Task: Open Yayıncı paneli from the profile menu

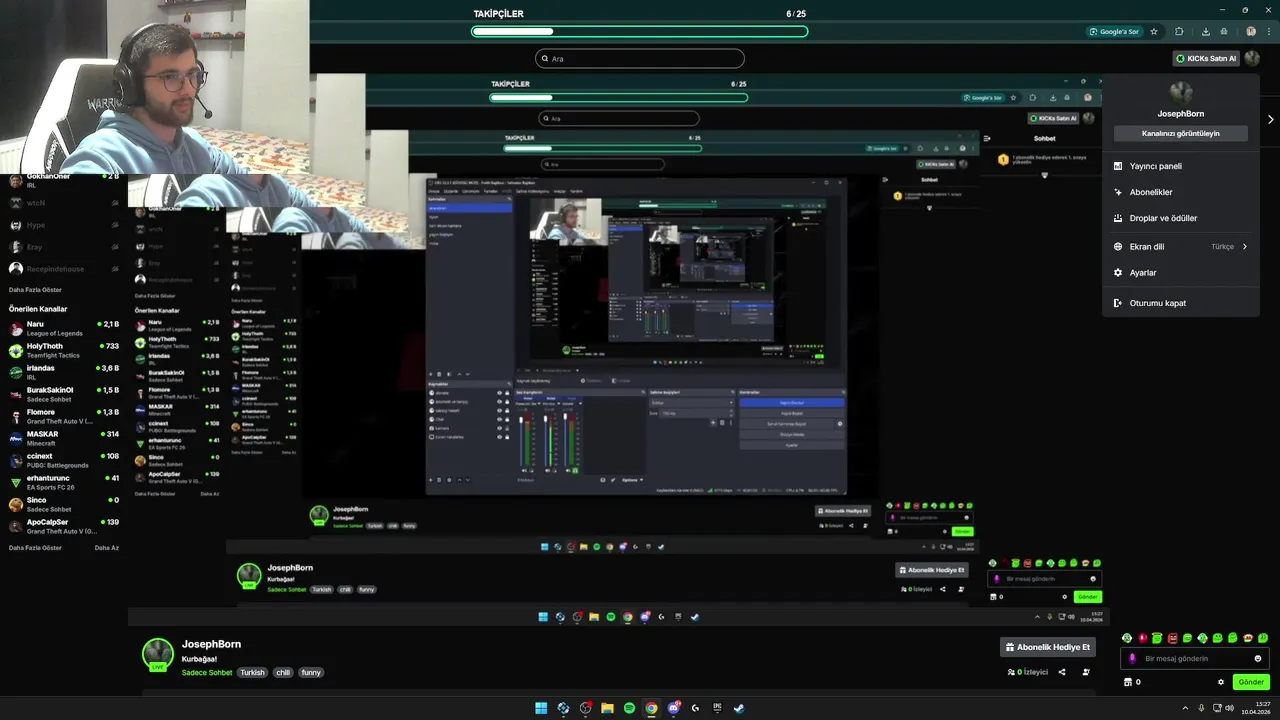Action: tap(1180, 166)
